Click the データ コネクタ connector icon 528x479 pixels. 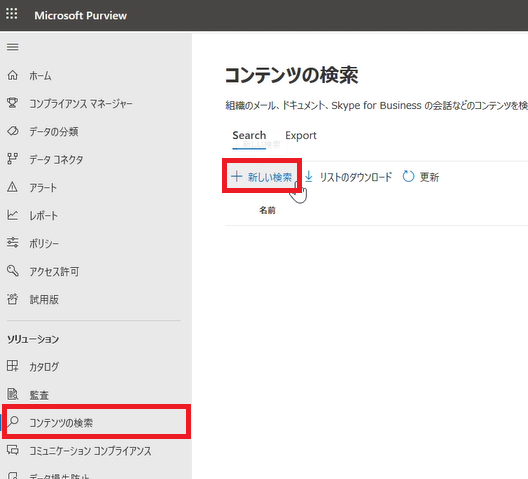[12, 159]
